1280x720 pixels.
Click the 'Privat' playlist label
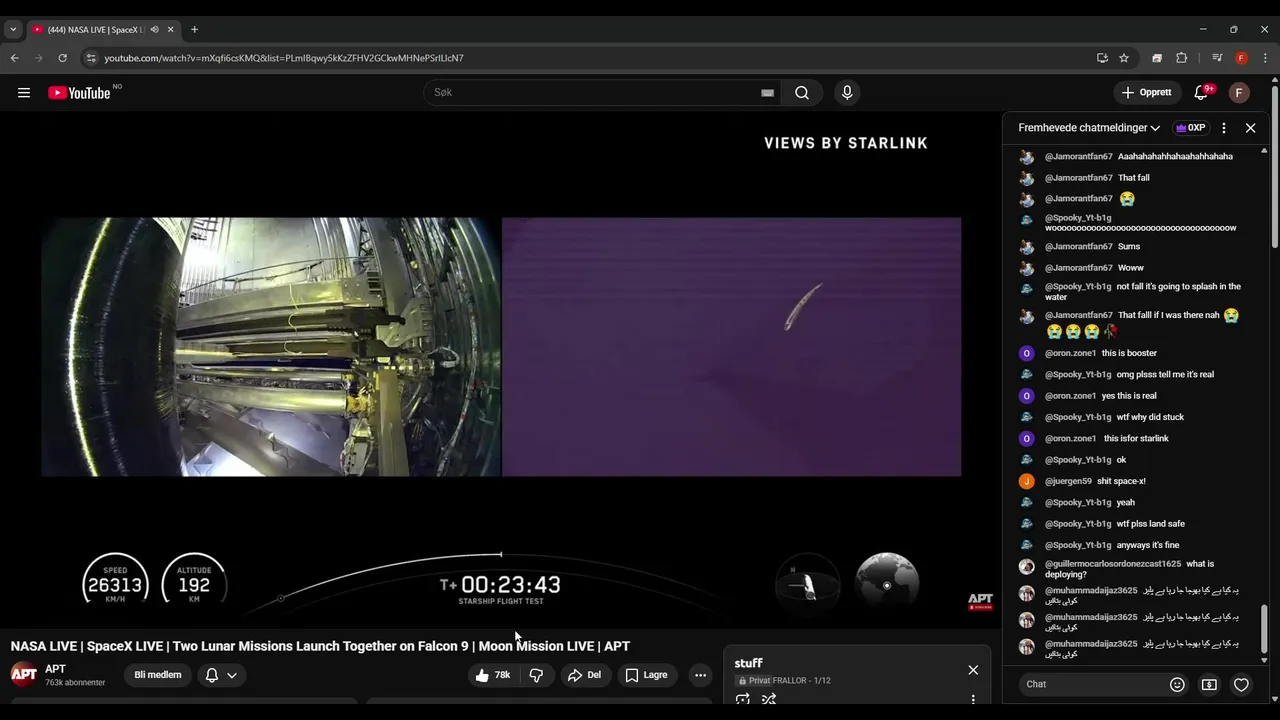[759, 681]
